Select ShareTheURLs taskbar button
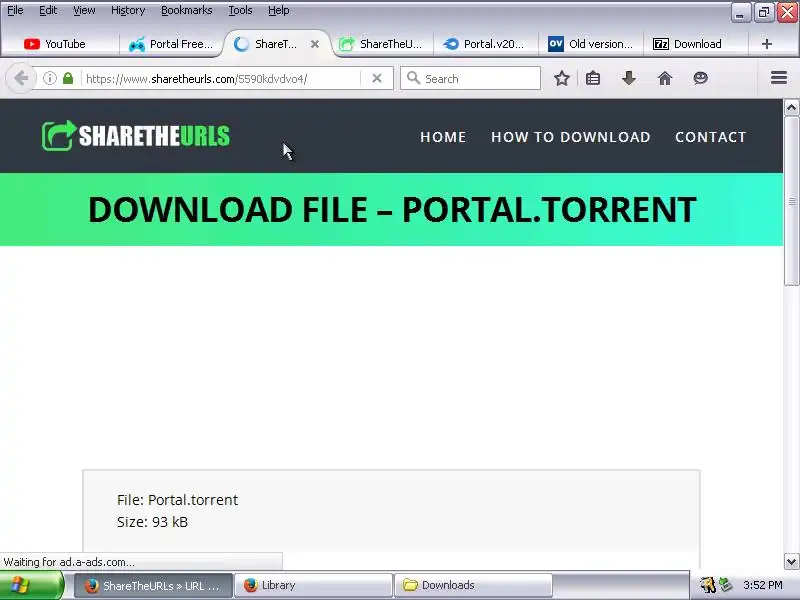Viewport: 800px width, 600px height. tap(153, 585)
